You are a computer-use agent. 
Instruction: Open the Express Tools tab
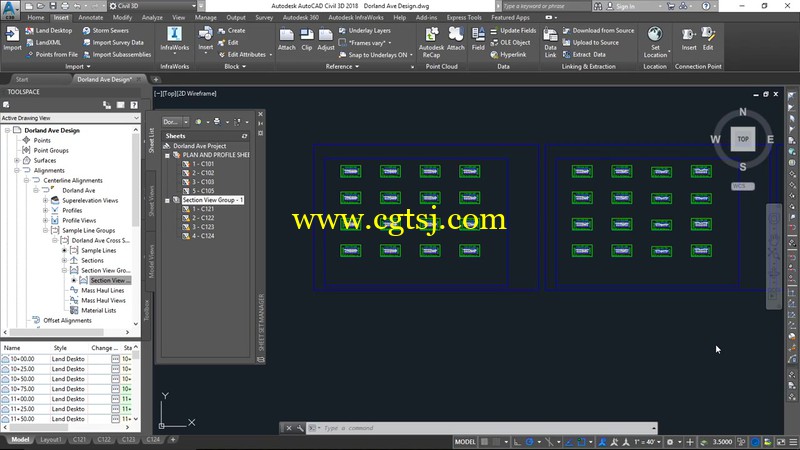[x=464, y=17]
